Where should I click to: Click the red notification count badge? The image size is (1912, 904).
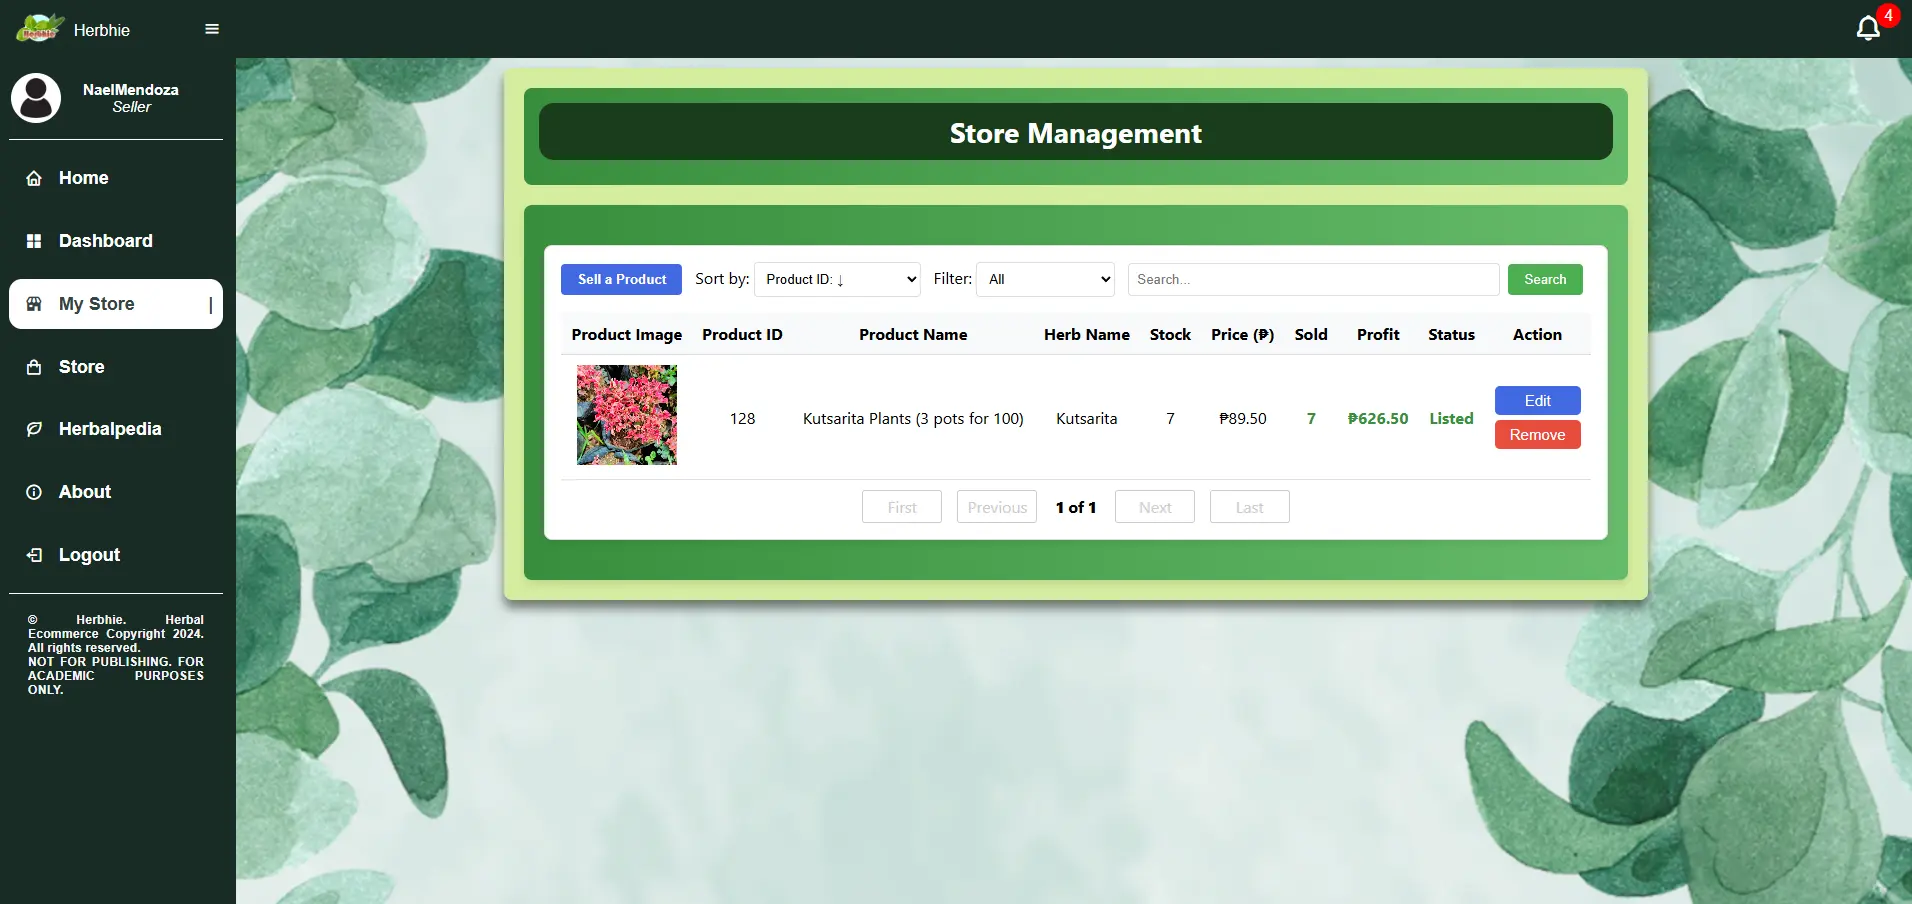coord(1888,15)
